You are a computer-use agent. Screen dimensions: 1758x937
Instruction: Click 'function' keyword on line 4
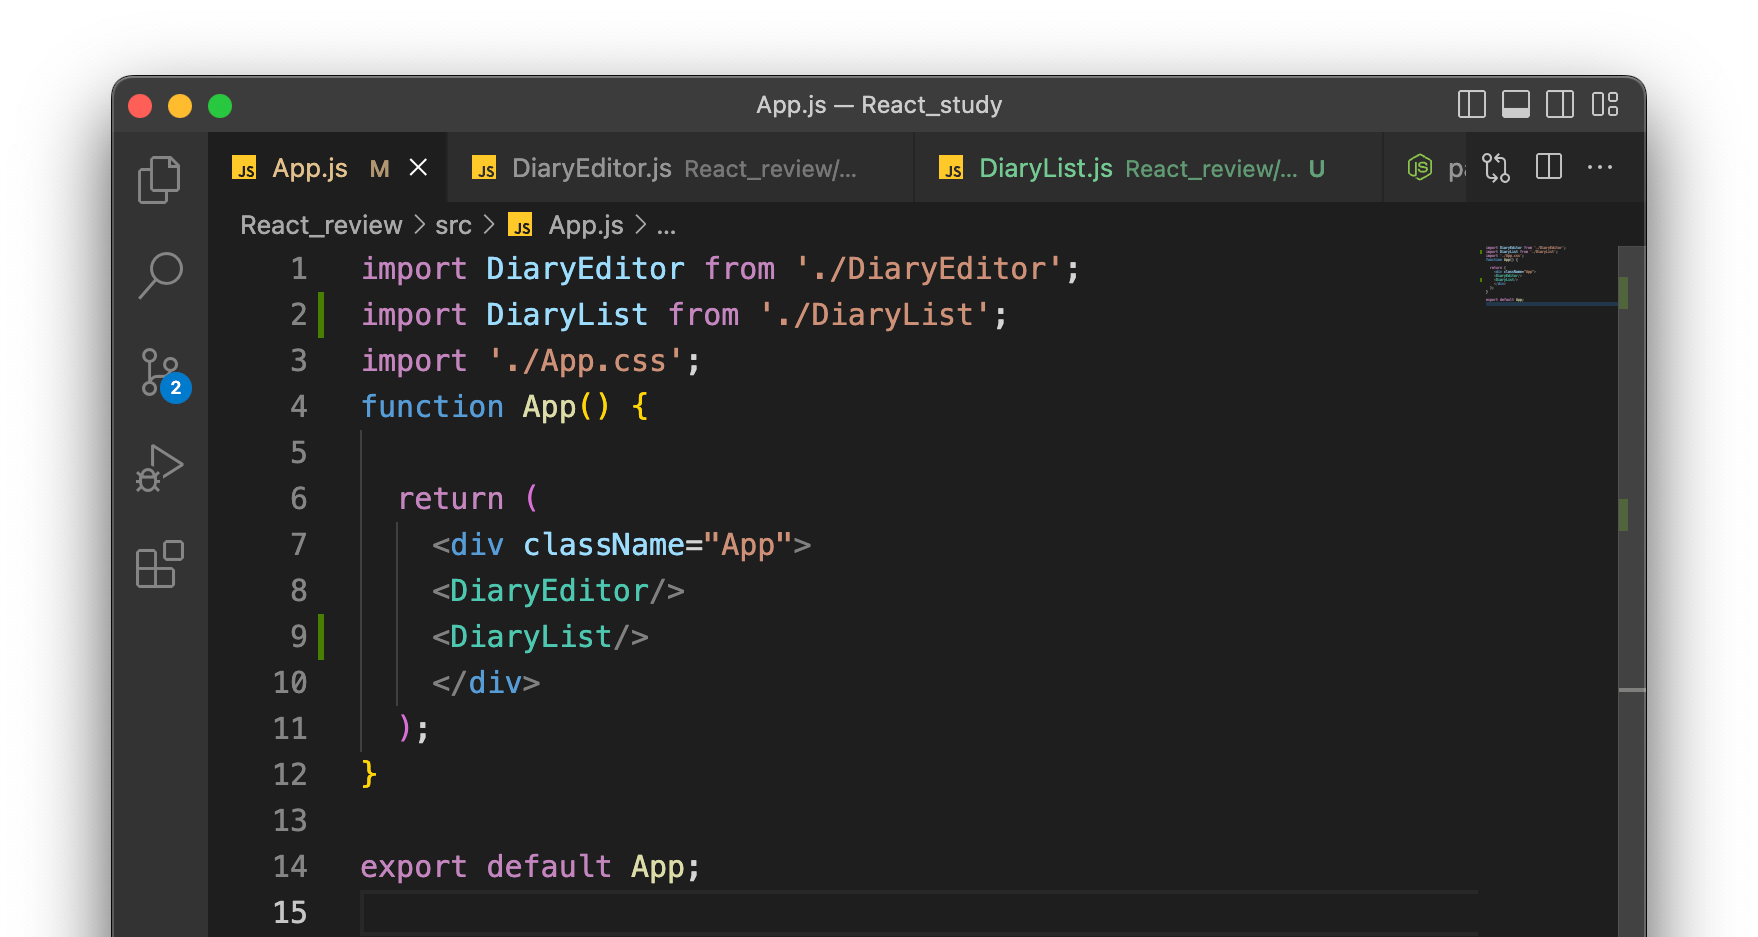click(x=432, y=406)
